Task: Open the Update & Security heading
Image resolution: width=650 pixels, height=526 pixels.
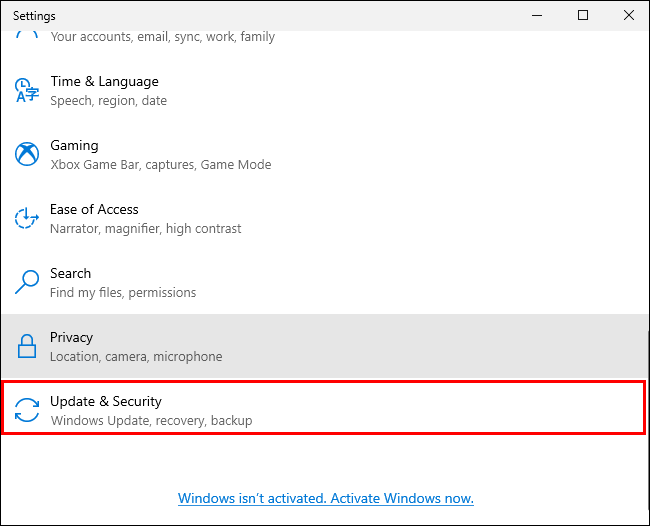Action: coord(105,401)
